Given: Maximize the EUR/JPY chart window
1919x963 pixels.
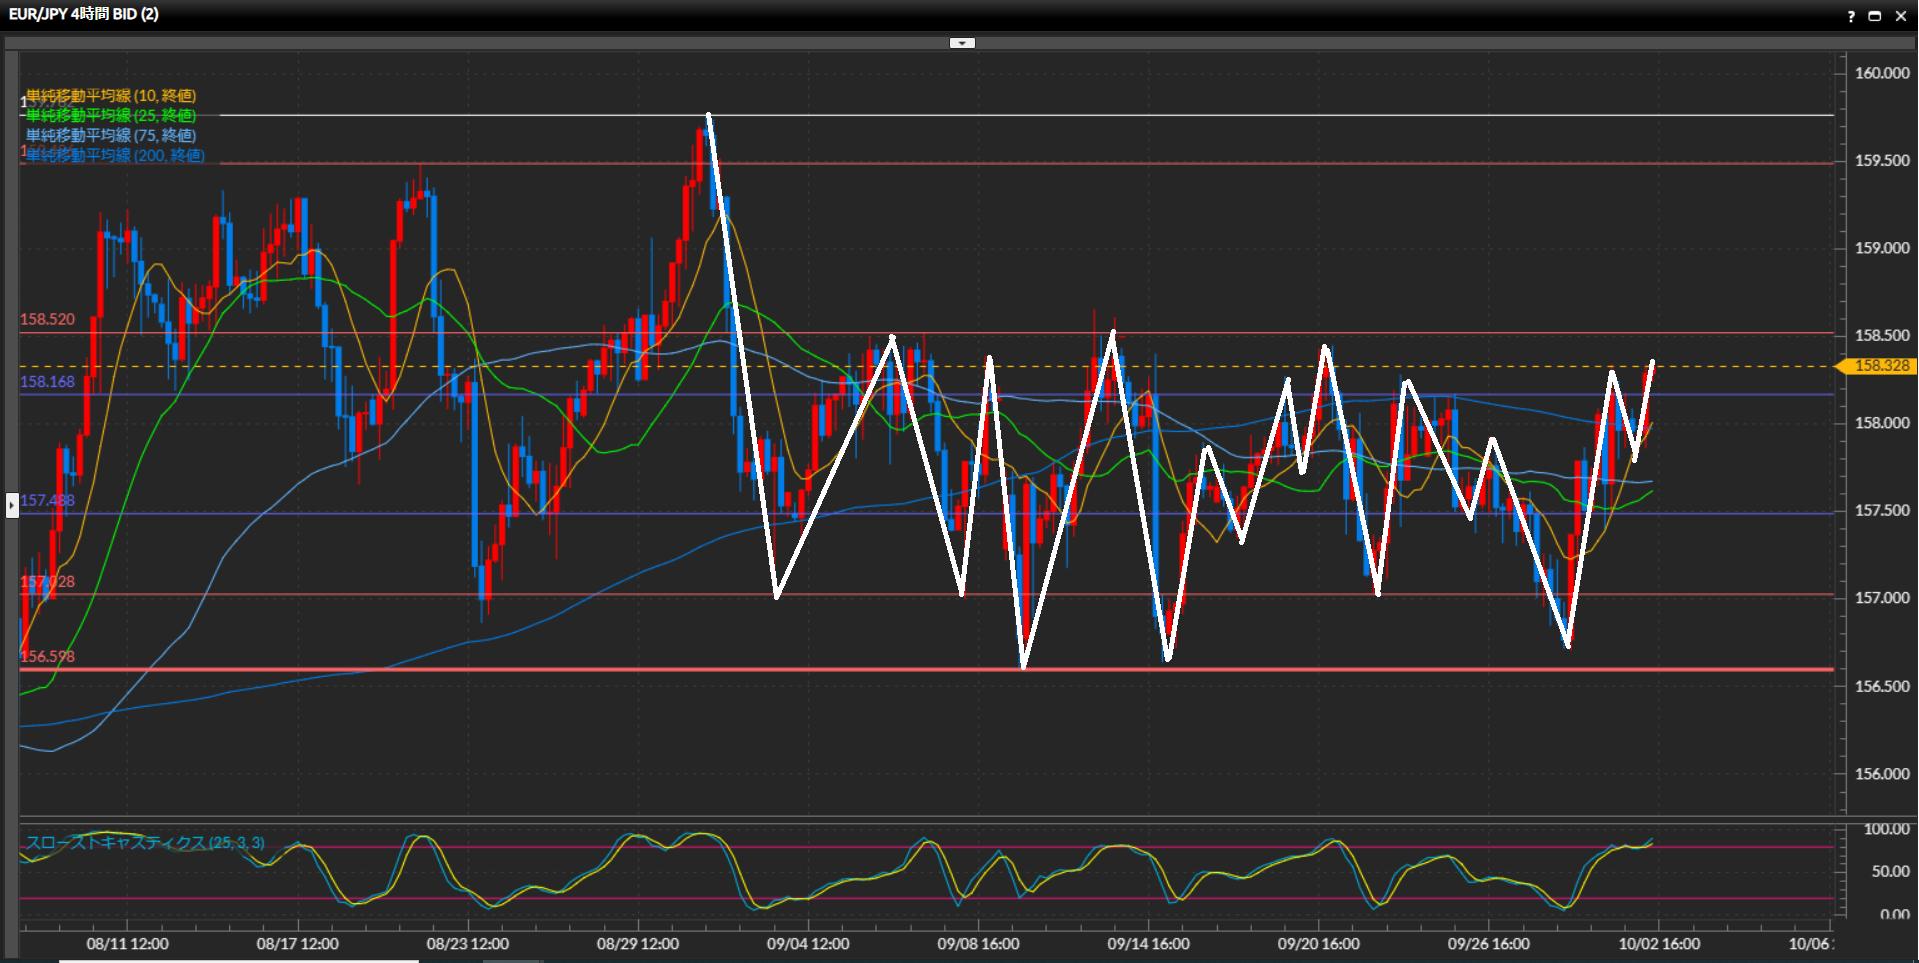Looking at the screenshot, I should 1875,16.
